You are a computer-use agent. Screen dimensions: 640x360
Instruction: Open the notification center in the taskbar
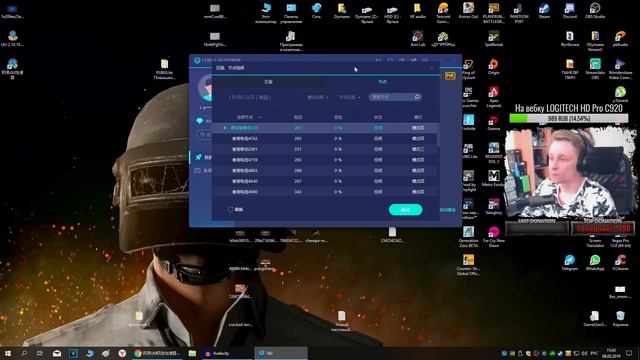tap(629, 353)
